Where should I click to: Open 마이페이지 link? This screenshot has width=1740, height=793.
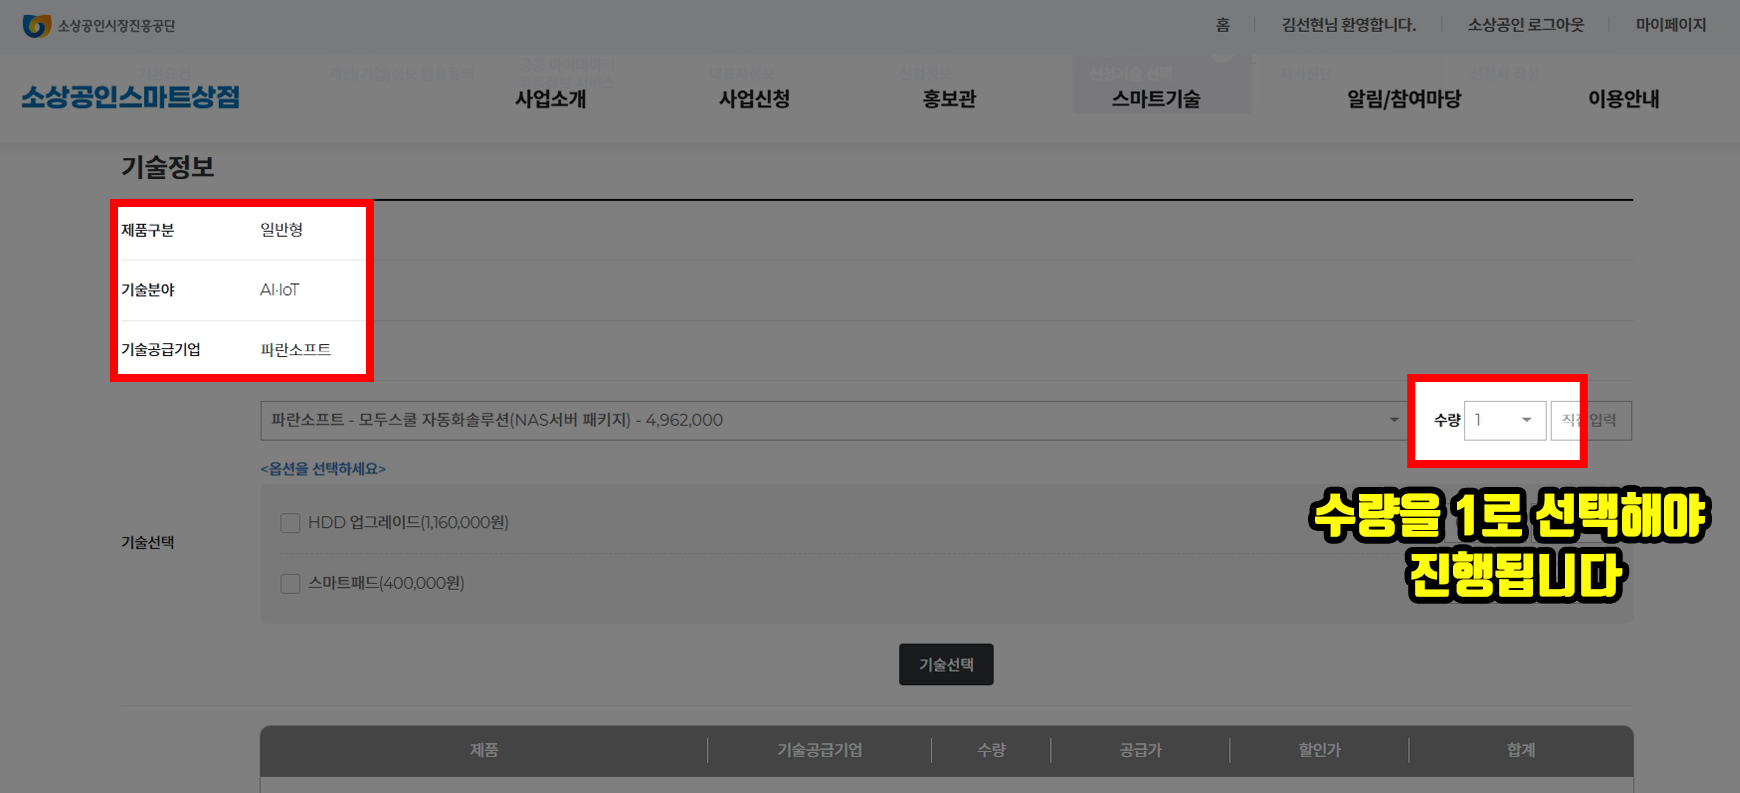coord(1670,25)
